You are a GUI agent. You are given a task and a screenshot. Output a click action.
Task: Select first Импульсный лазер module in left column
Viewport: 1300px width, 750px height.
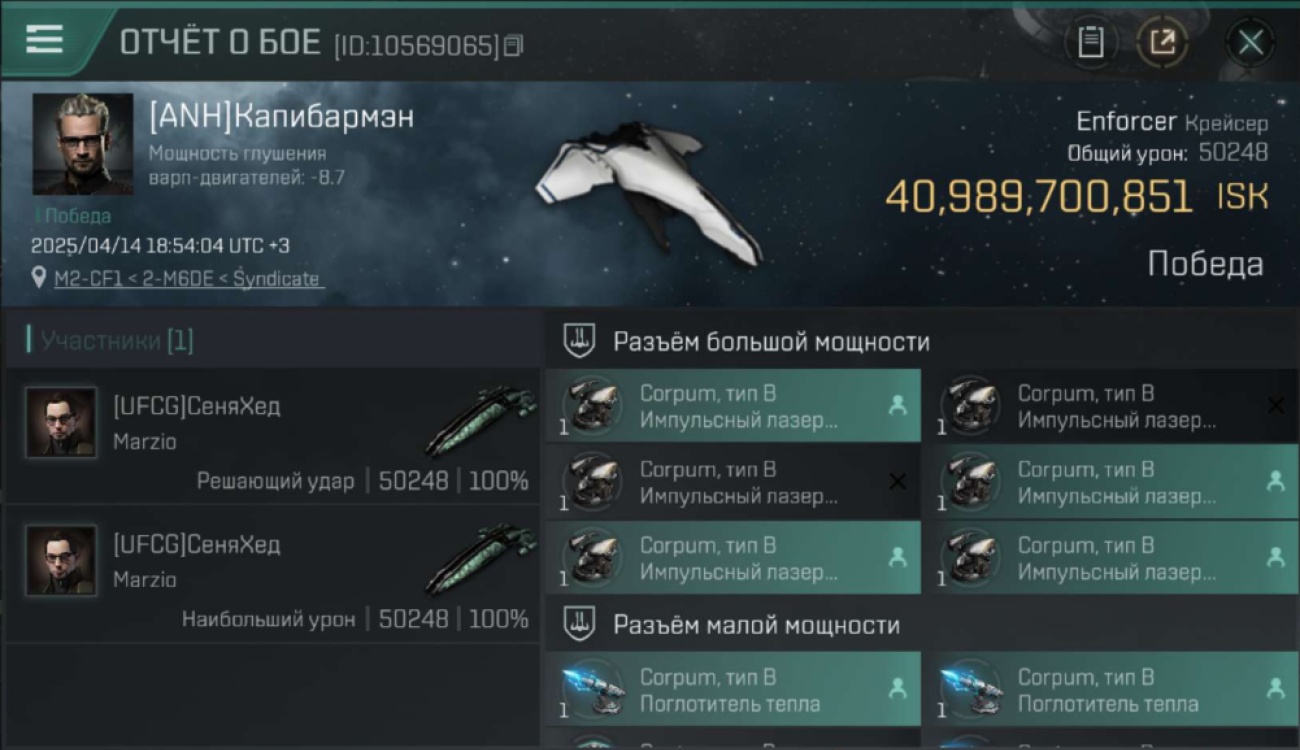click(x=733, y=406)
